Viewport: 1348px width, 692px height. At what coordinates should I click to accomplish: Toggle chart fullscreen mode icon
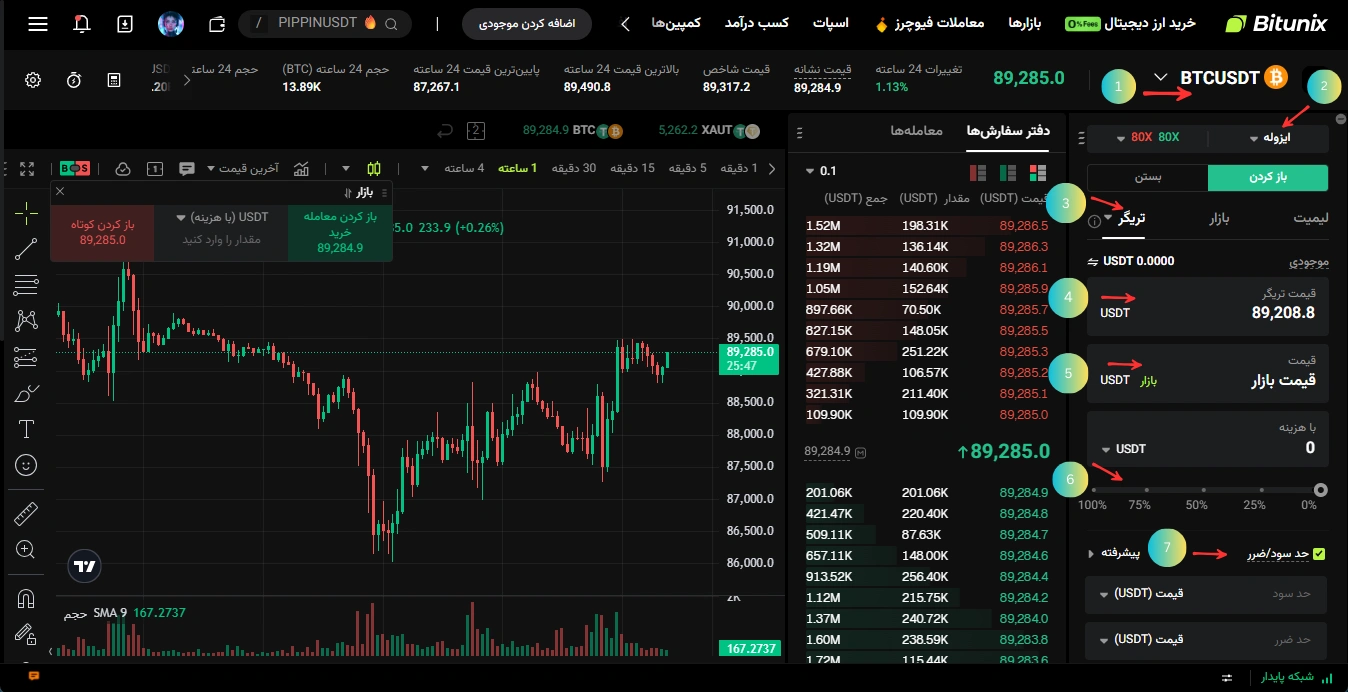[x=27, y=168]
